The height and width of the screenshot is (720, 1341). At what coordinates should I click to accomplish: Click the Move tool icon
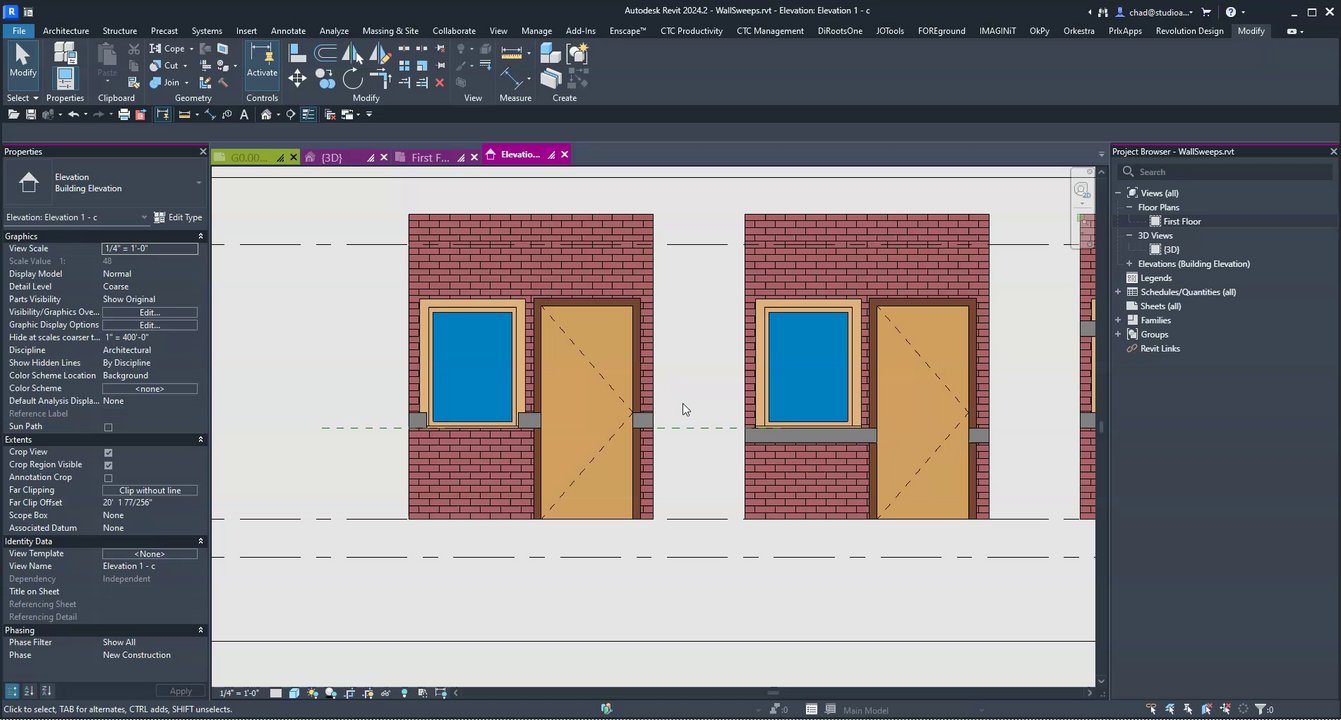tap(298, 78)
